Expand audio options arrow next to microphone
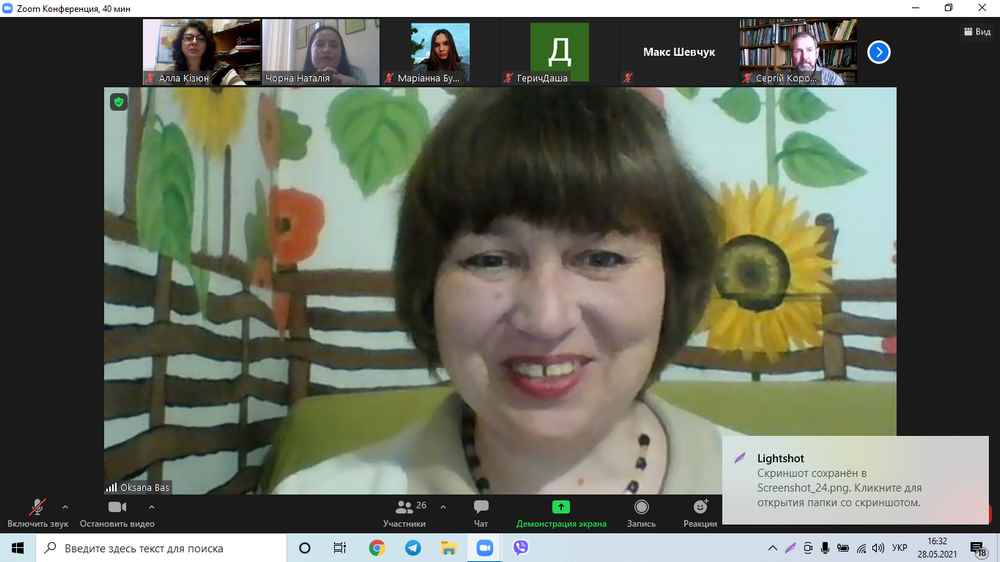The height and width of the screenshot is (562, 1000). (x=65, y=507)
